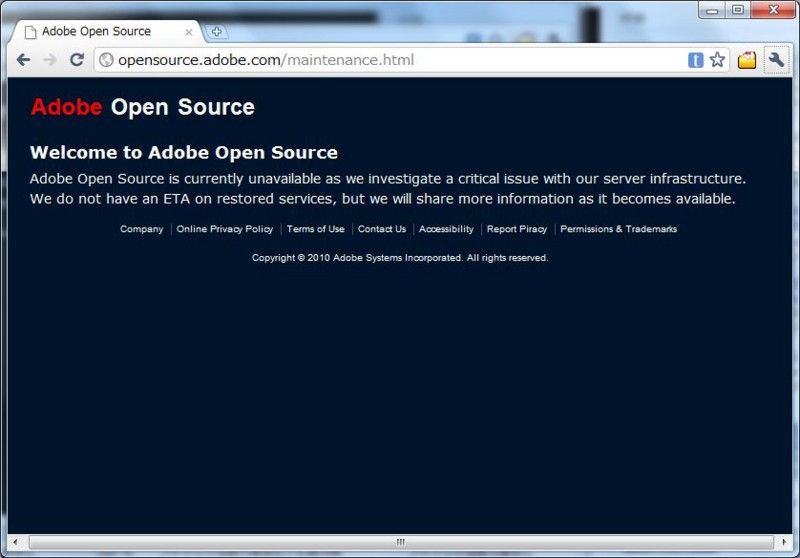800x558 pixels.
Task: Open the Contact Us link
Action: coord(382,229)
